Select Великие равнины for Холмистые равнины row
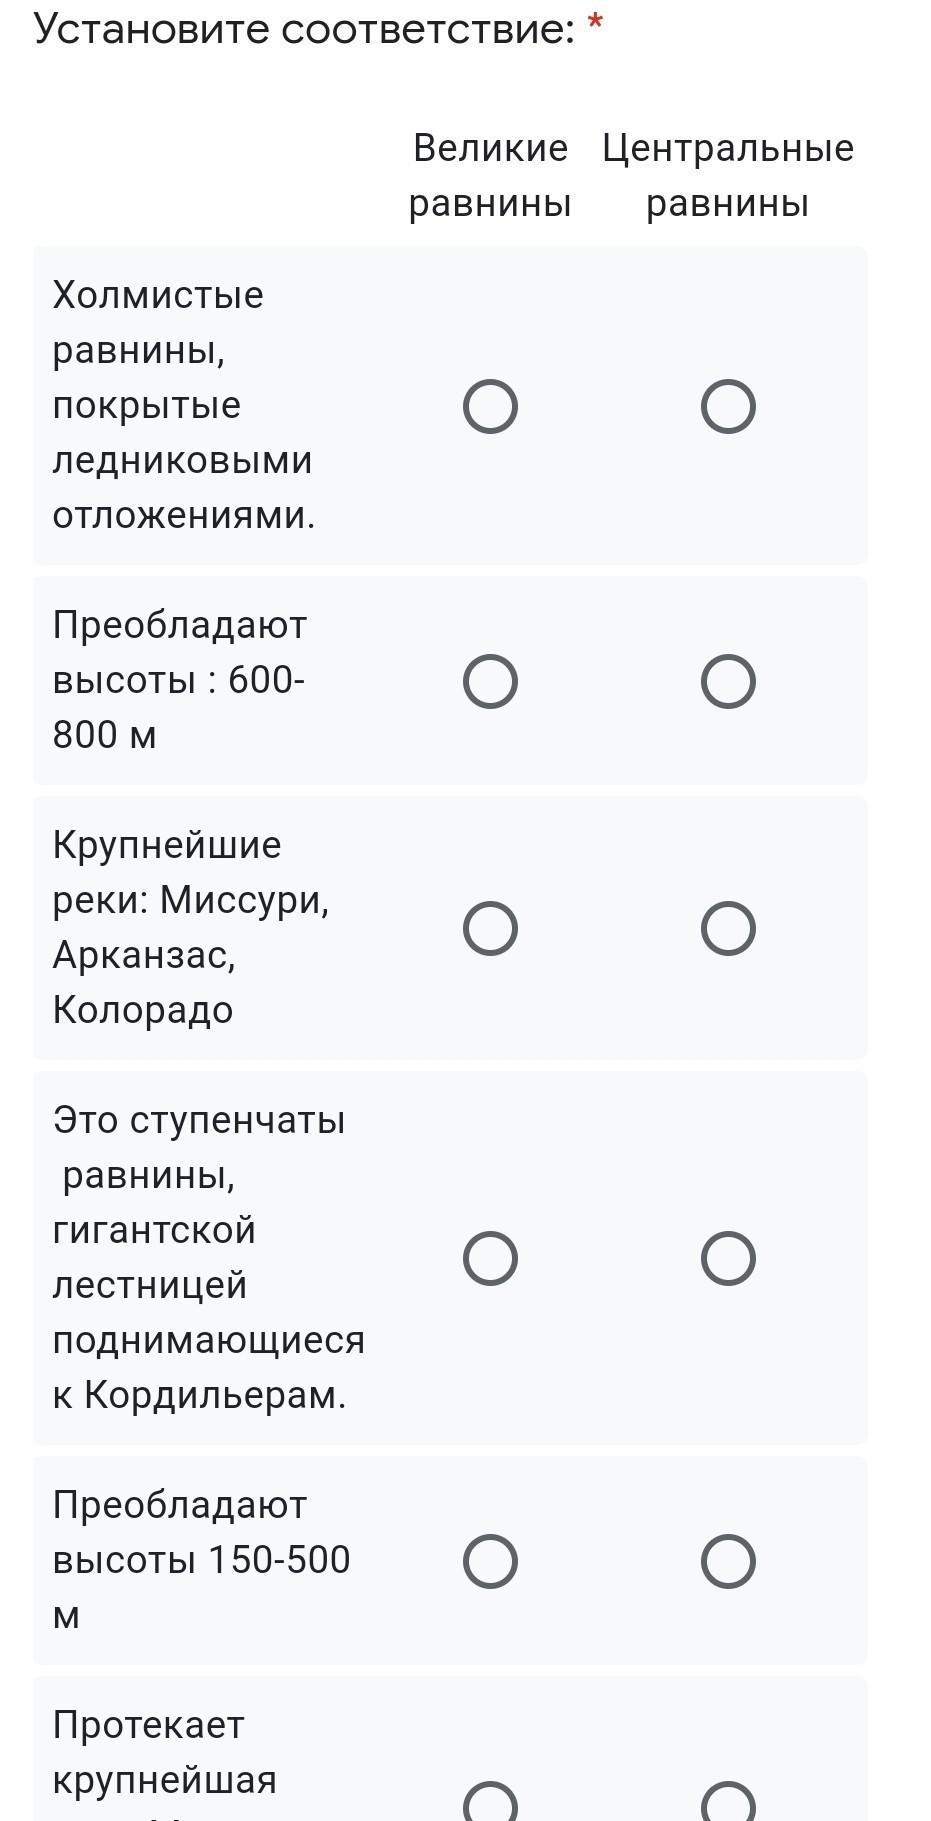Viewport: 931px width, 1821px height. tap(490, 407)
